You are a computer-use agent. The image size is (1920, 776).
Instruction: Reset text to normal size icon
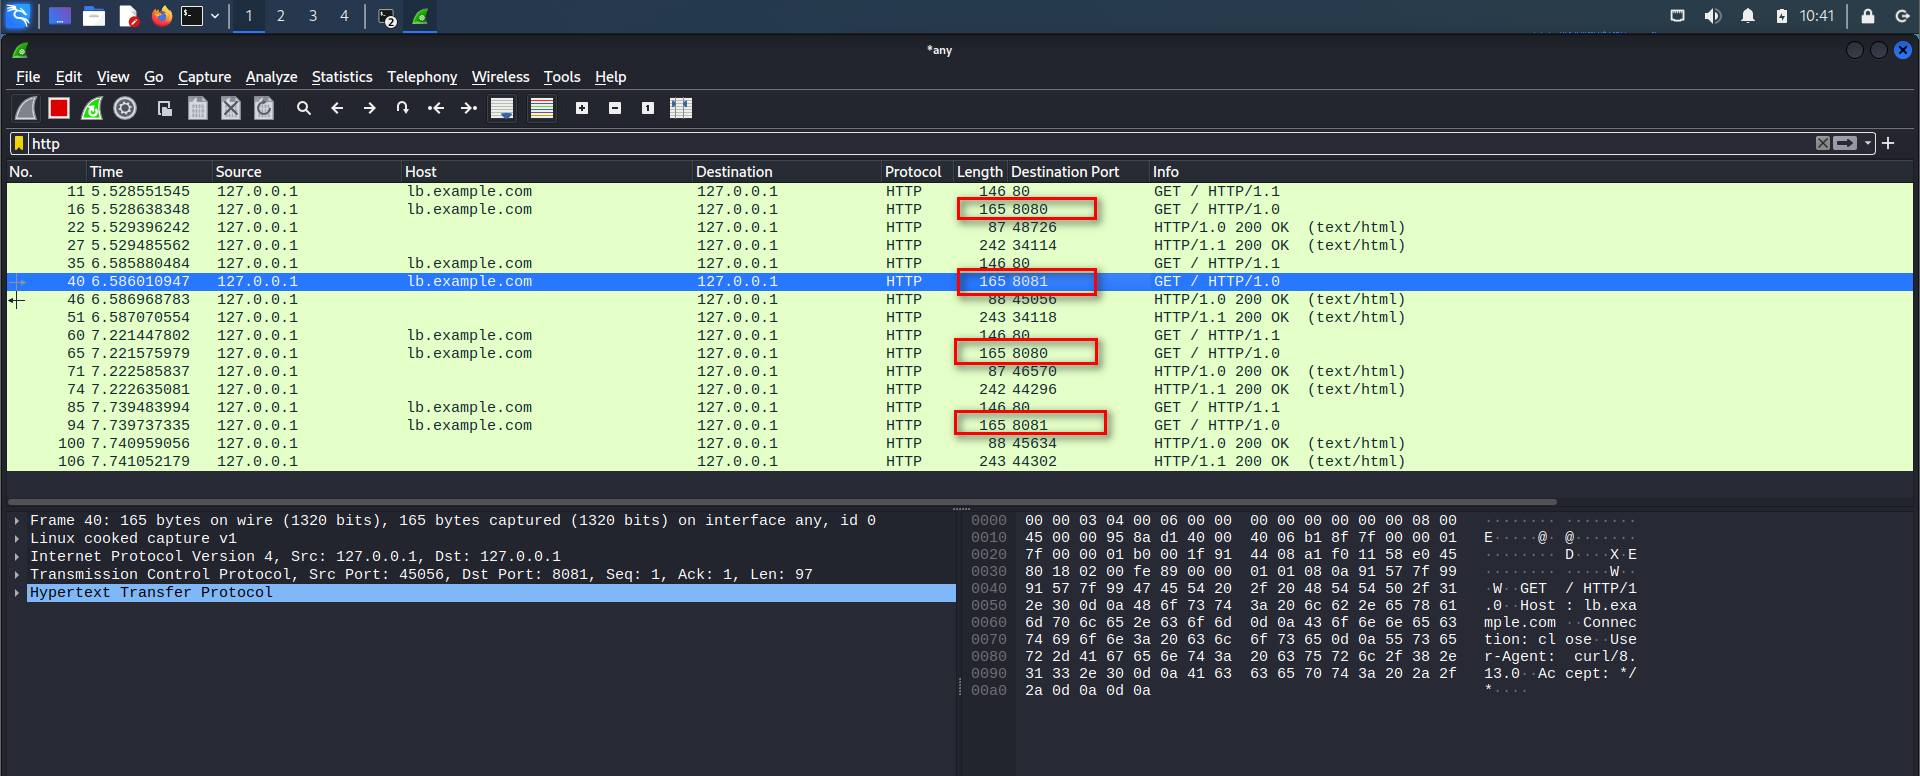point(648,108)
